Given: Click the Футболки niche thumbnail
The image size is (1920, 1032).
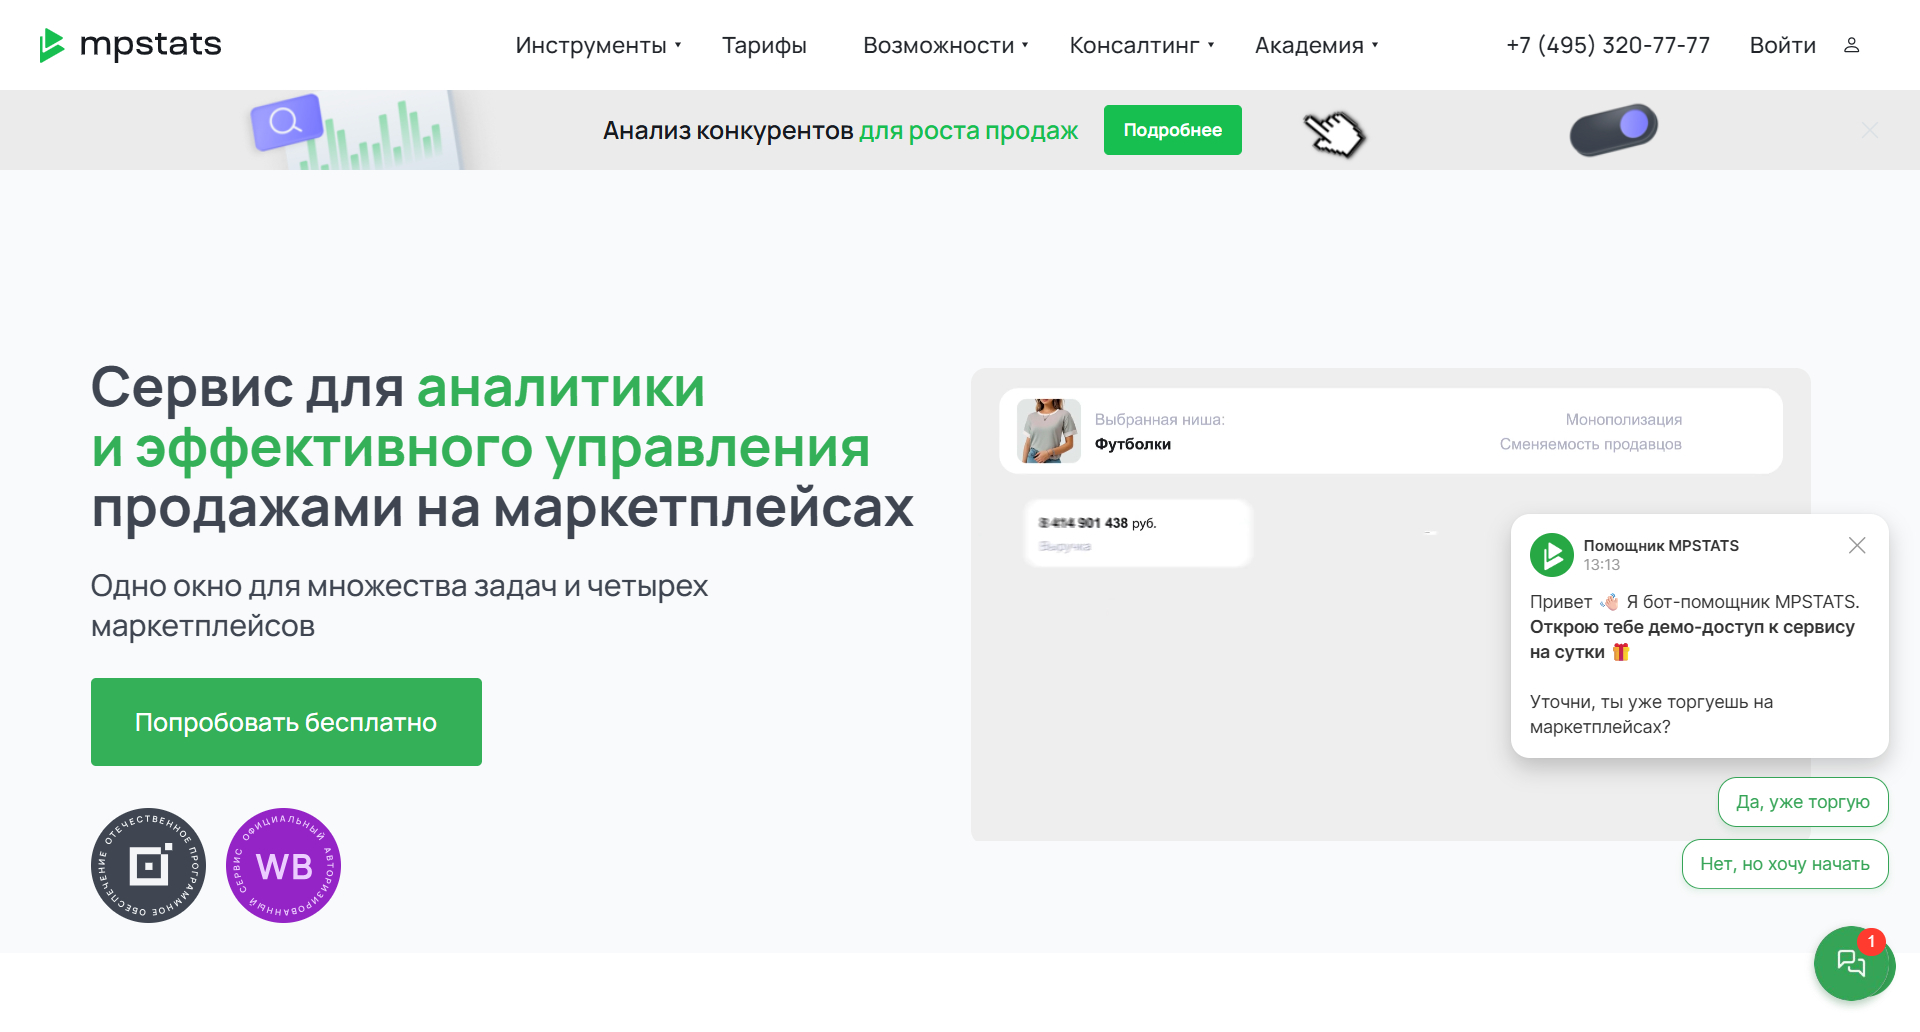Looking at the screenshot, I should 1048,431.
